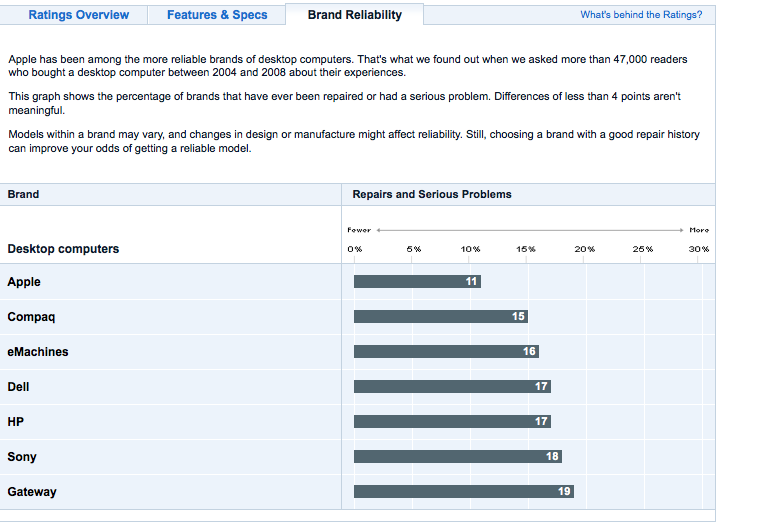The height and width of the screenshot is (528, 762).
Task: Click the Fewer label on the scale
Action: click(x=359, y=230)
